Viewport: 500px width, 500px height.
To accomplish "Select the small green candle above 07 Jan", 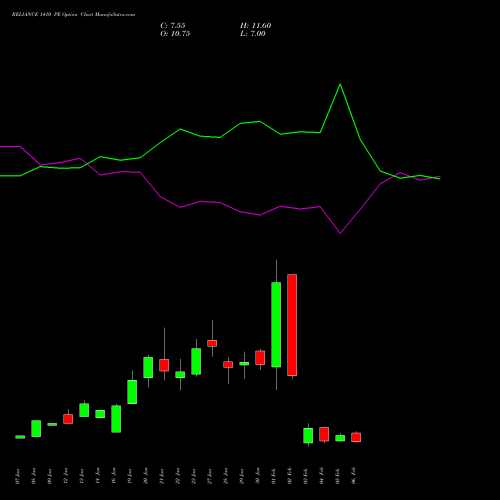I will (20, 437).
